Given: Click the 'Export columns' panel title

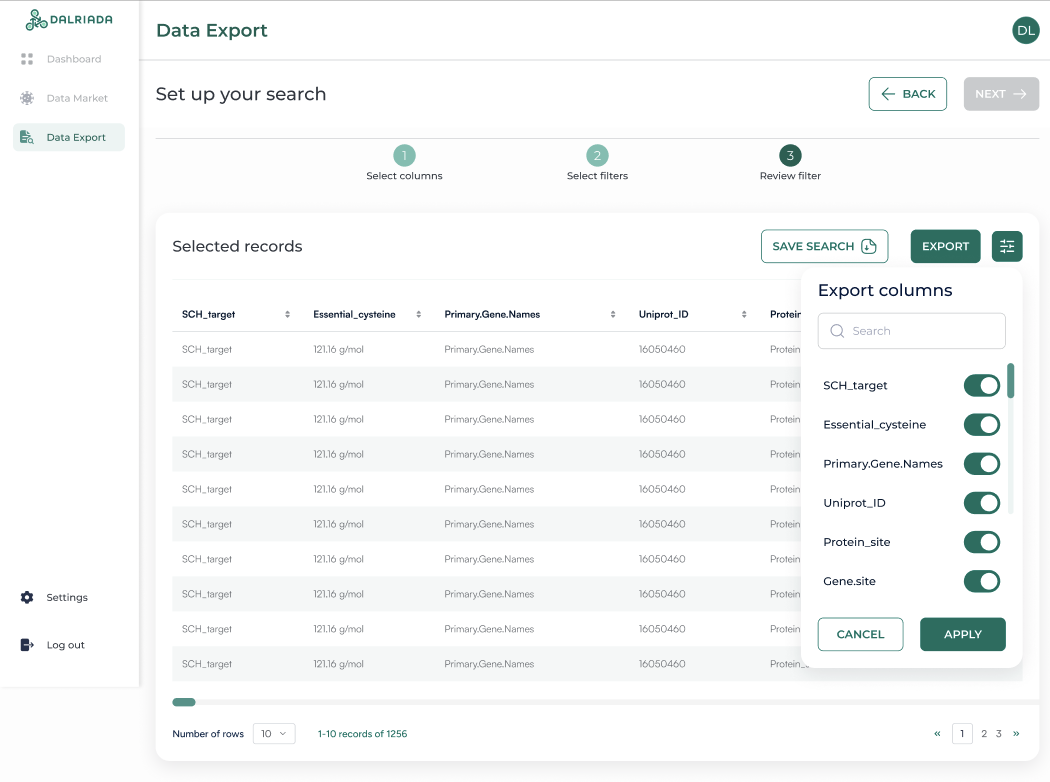Looking at the screenshot, I should click(x=885, y=290).
